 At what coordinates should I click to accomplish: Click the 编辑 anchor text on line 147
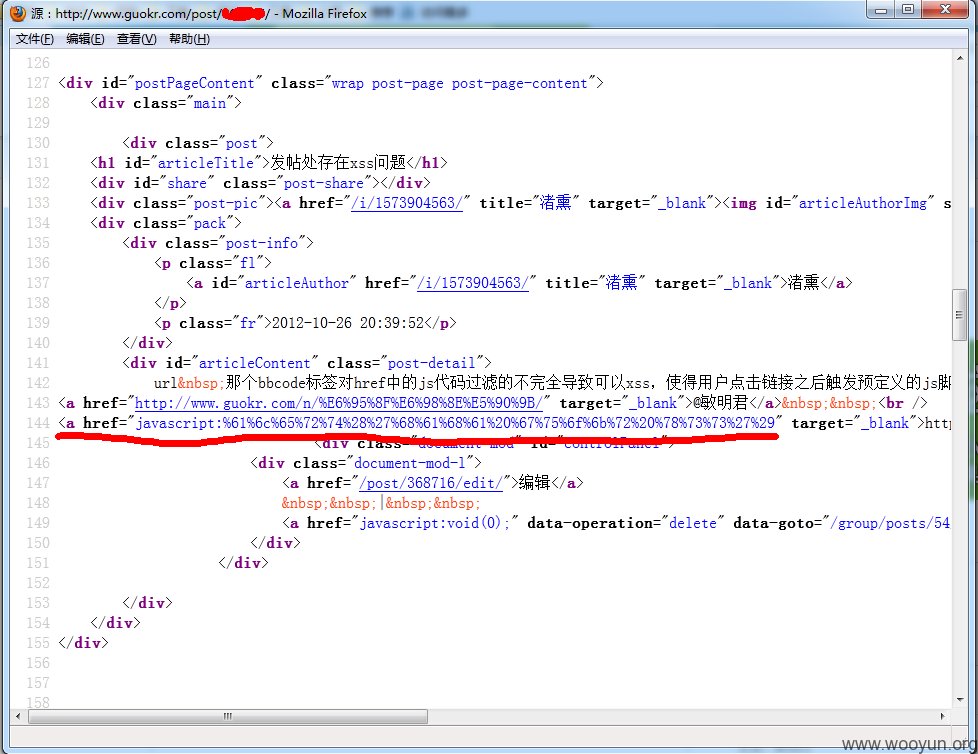pos(535,483)
